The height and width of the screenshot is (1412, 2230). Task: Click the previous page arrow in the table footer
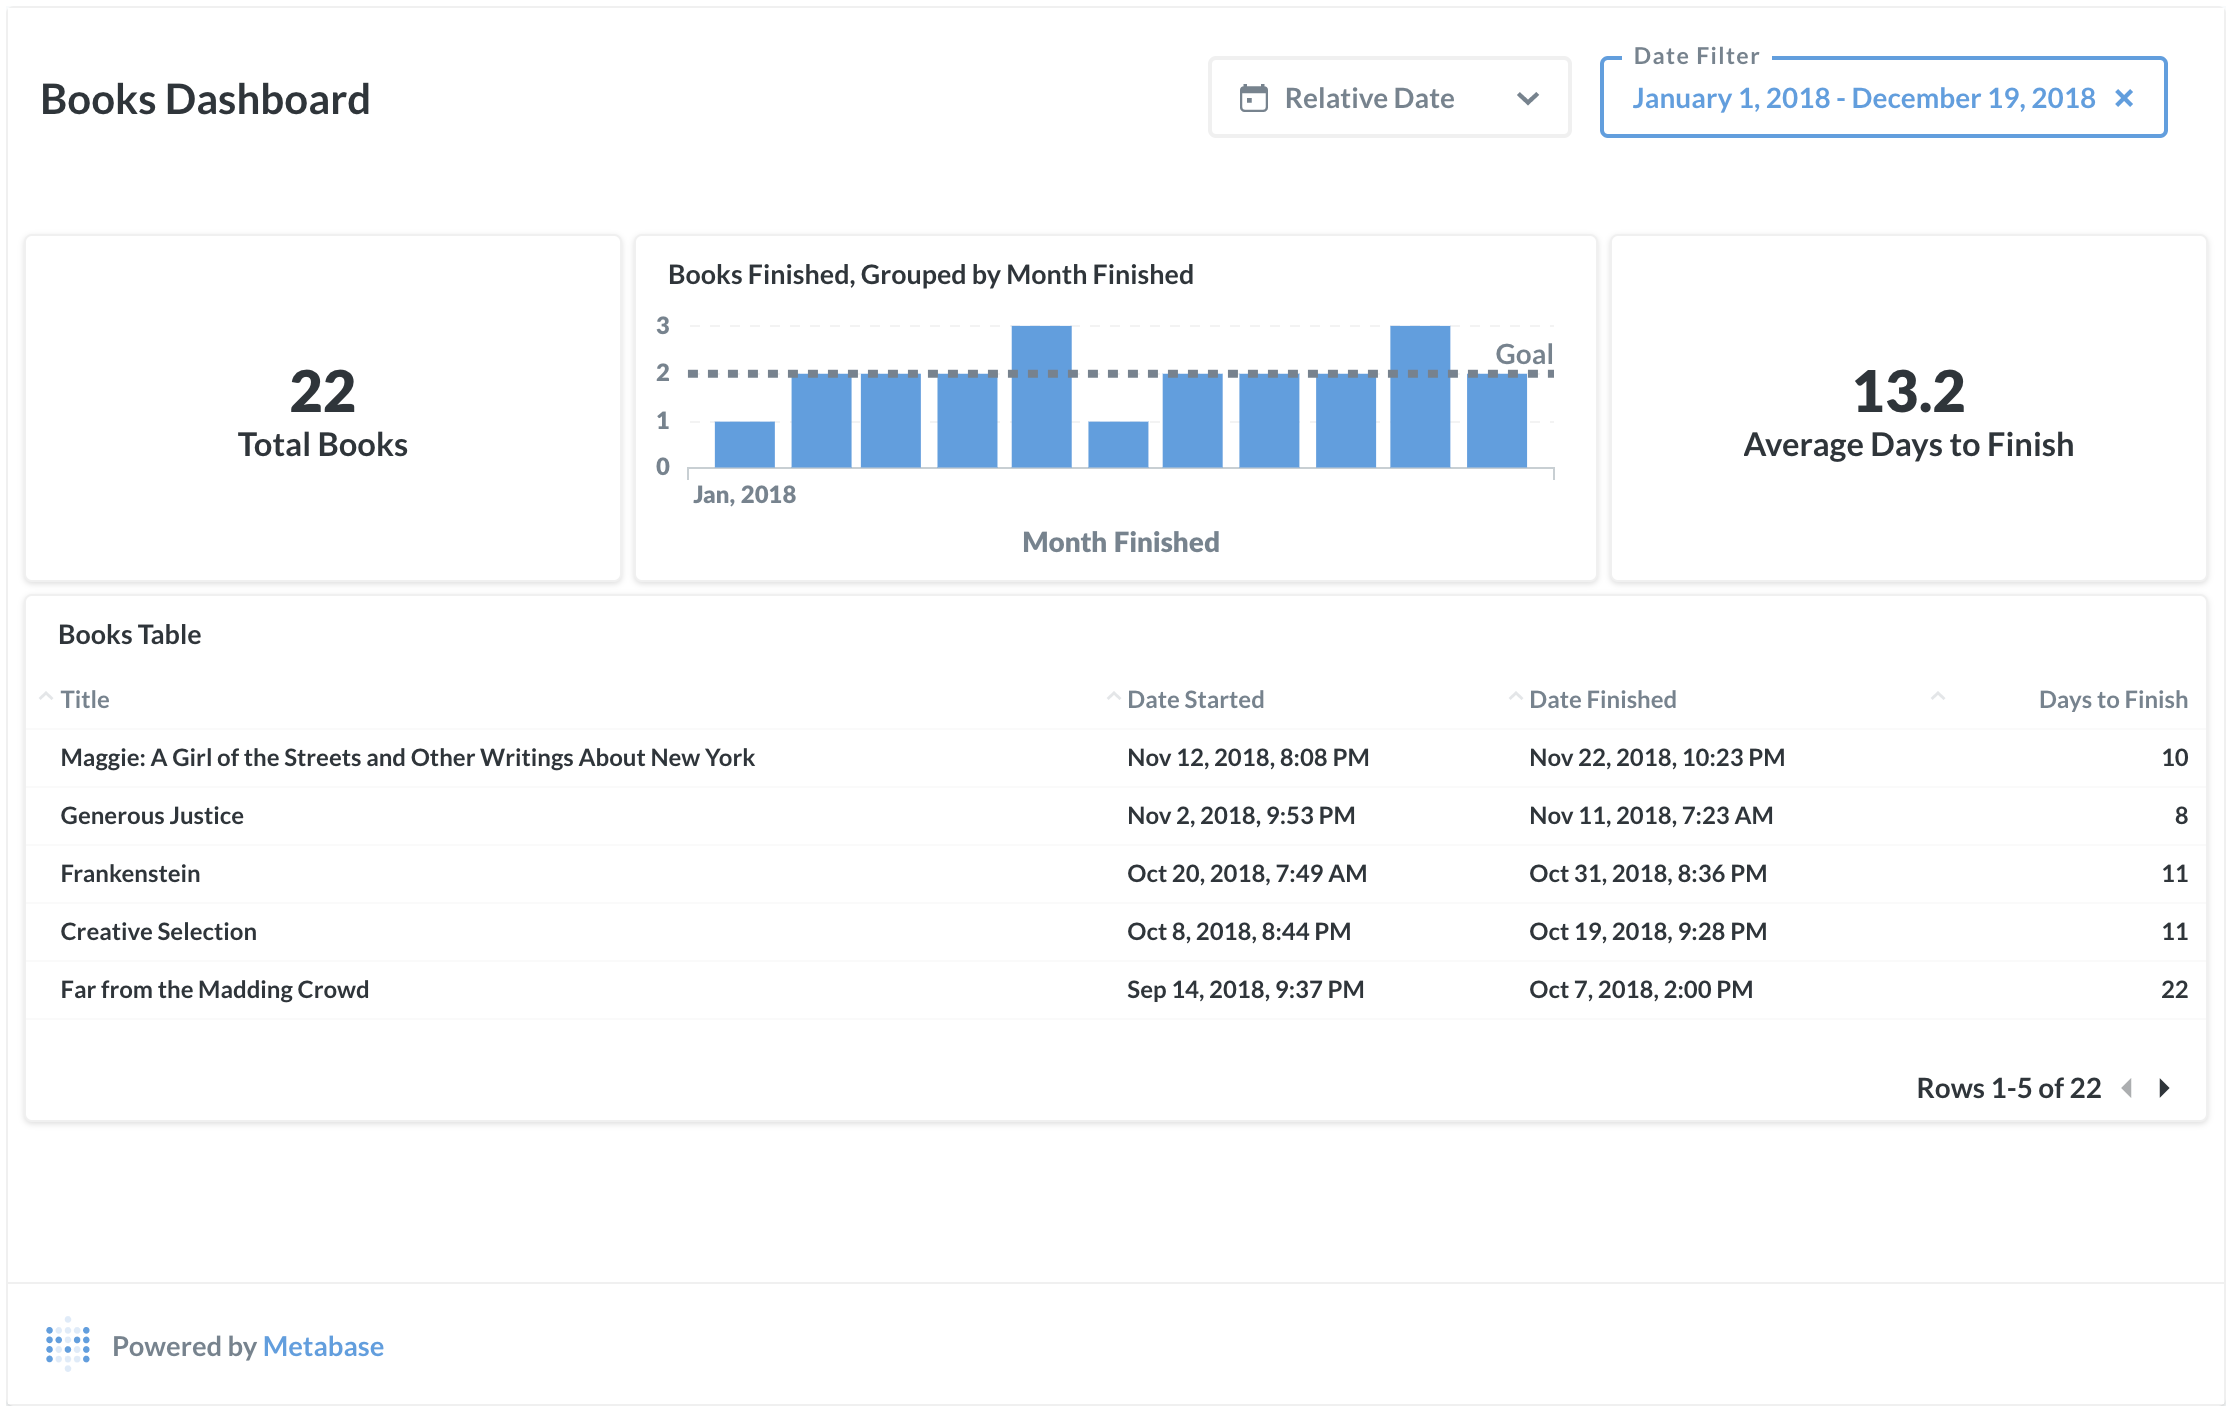2126,1088
